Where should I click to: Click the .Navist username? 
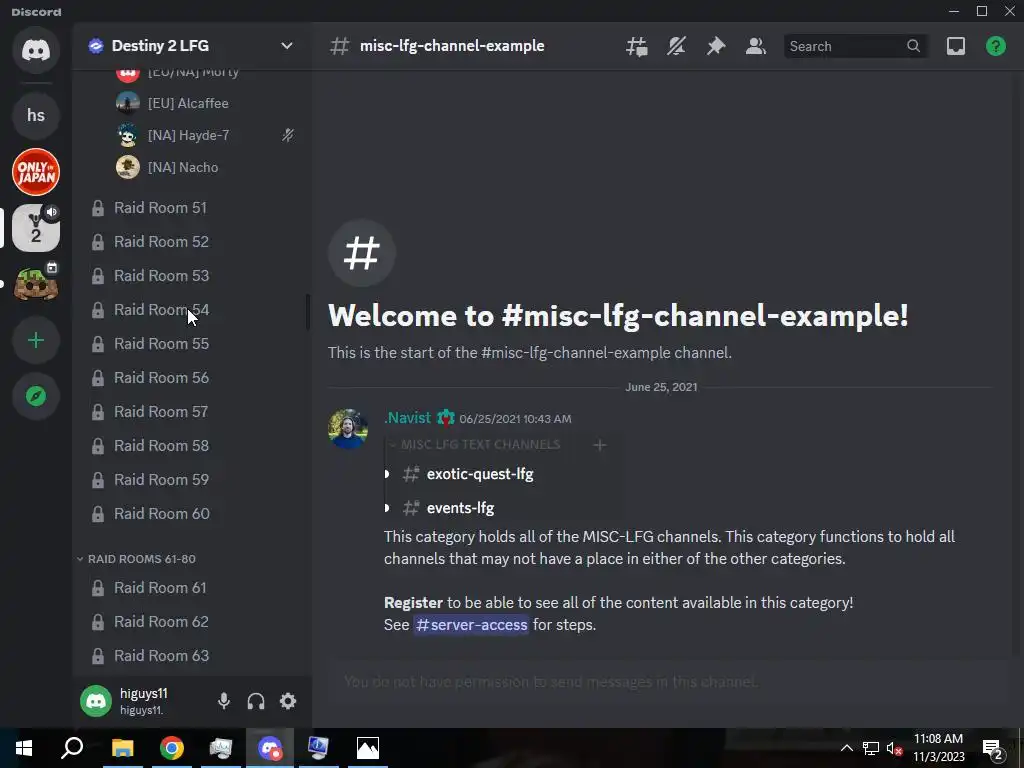[408, 417]
